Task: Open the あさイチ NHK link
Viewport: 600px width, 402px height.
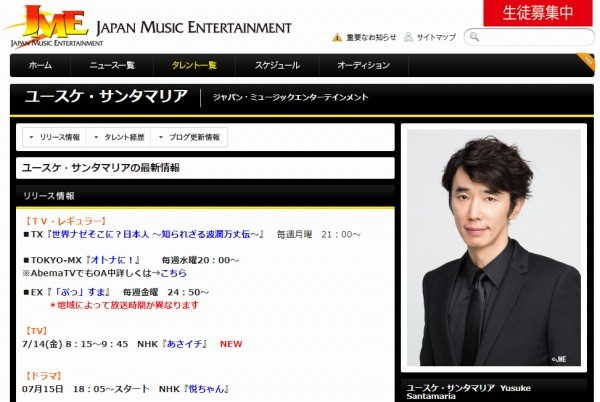Action: (184, 344)
